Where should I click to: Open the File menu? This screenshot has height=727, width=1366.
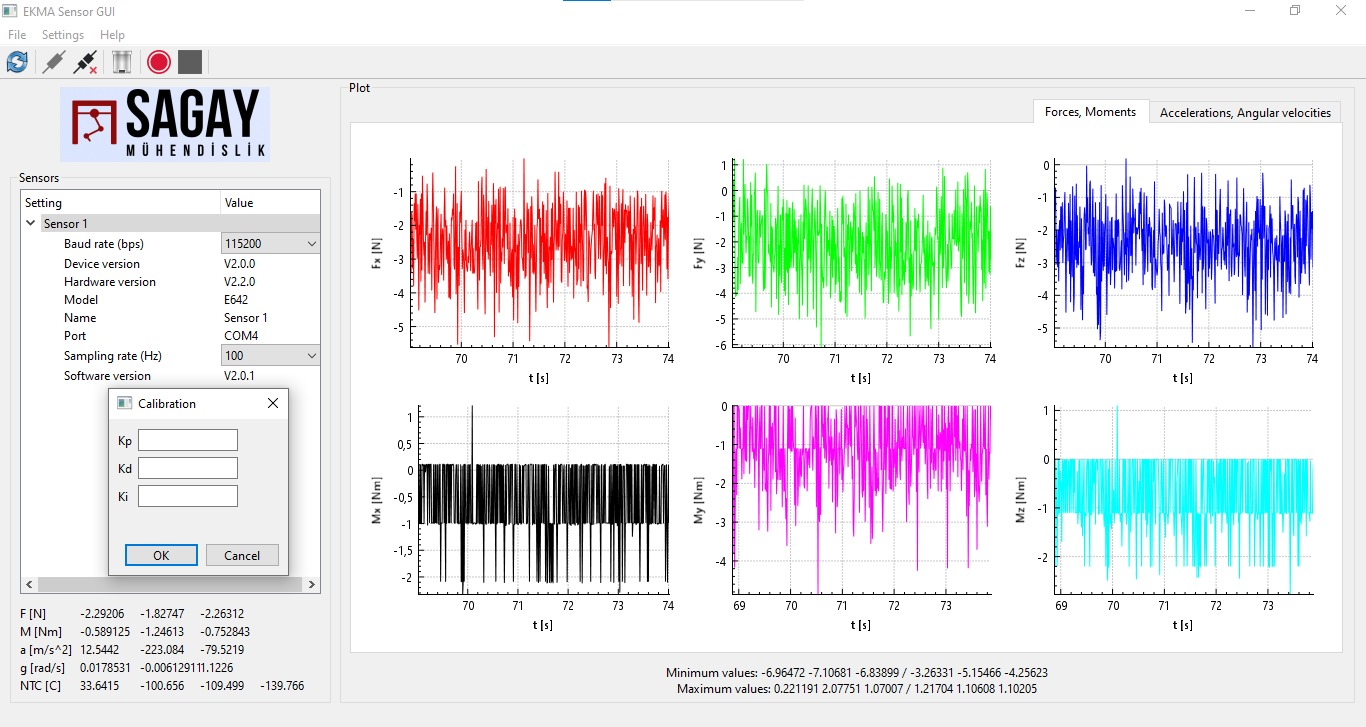point(17,35)
